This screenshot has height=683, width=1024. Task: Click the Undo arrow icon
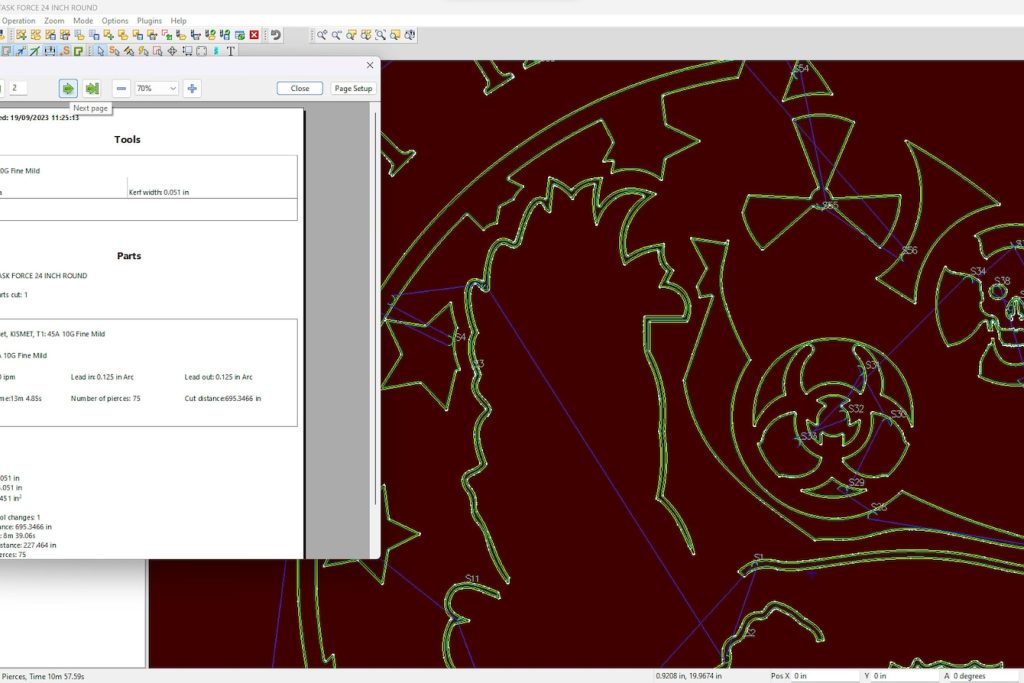[275, 35]
